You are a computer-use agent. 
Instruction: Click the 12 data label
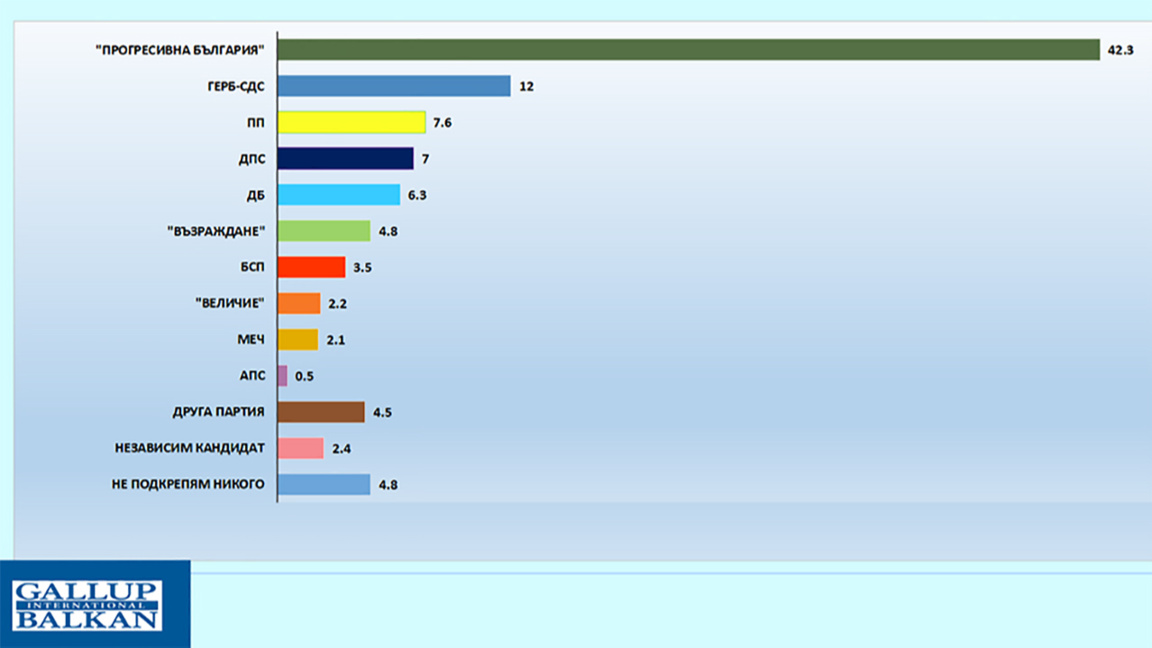[526, 87]
